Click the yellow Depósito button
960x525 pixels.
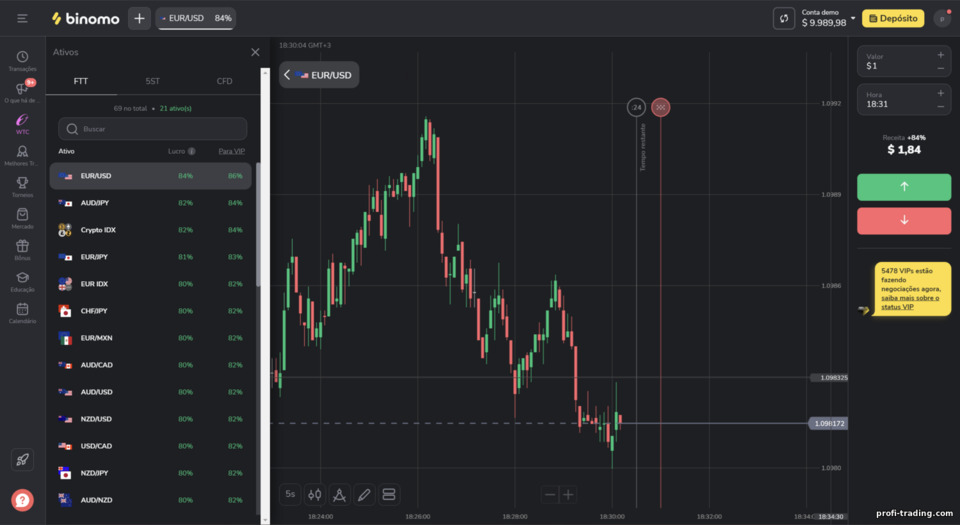coord(893,18)
